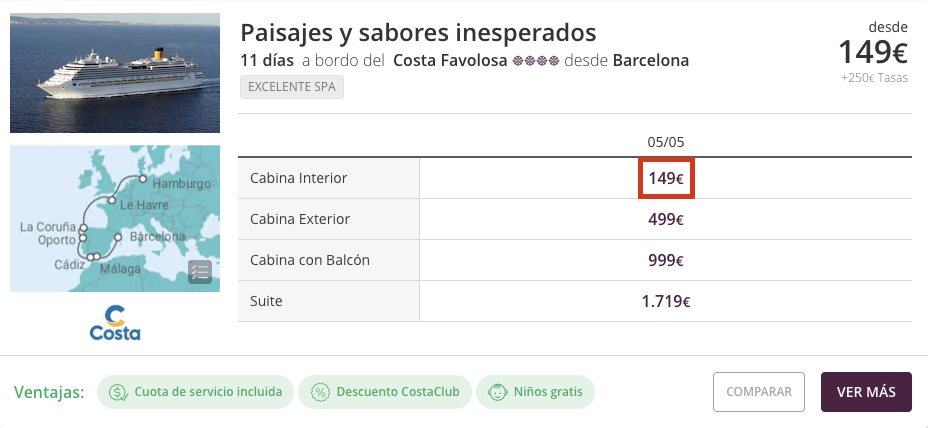This screenshot has height=428, width=928.
Task: Click the Costa cruise line logo
Action: pos(115,323)
